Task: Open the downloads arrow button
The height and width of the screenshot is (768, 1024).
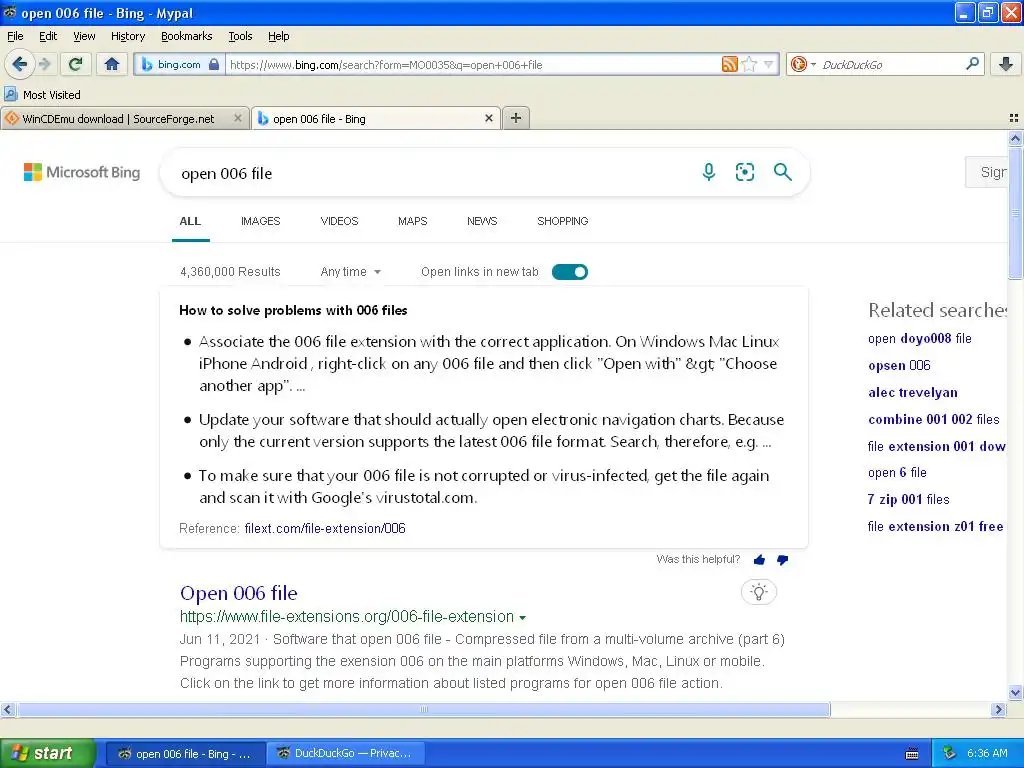Action: point(1006,64)
